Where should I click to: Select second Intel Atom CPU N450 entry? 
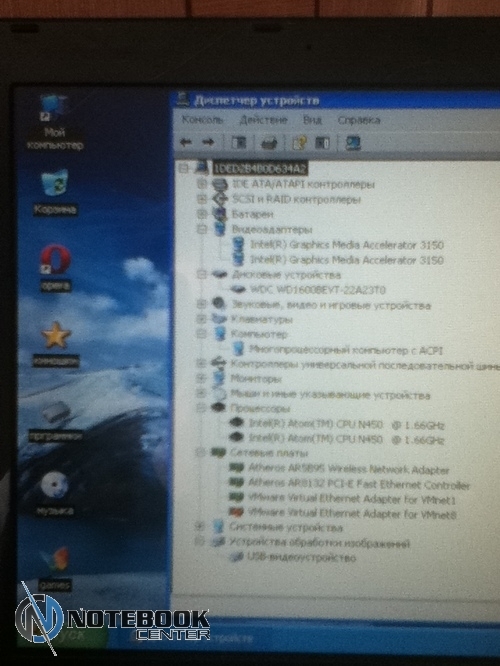346,439
